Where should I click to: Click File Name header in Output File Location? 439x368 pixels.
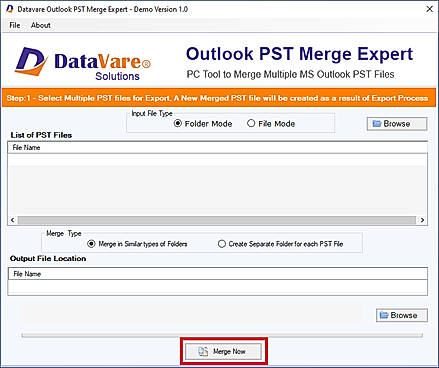point(217,274)
